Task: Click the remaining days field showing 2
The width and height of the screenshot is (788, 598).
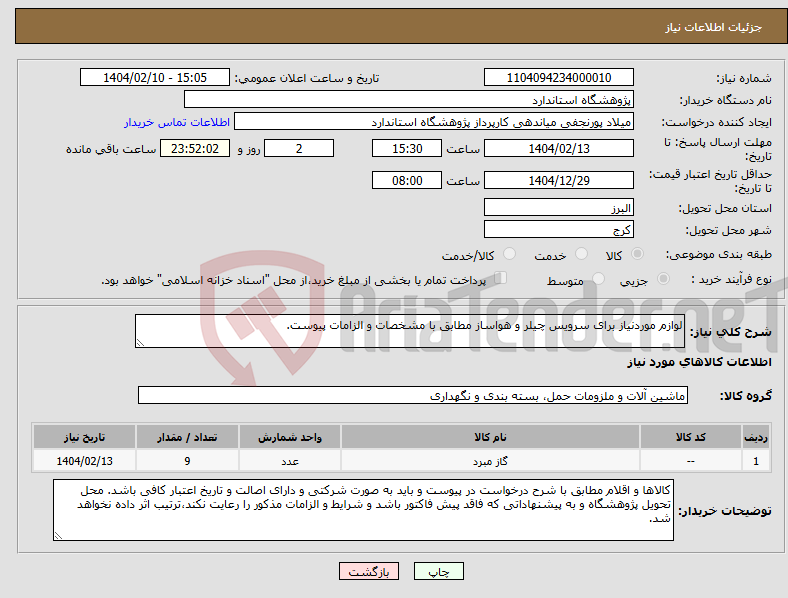Action: click(299, 148)
